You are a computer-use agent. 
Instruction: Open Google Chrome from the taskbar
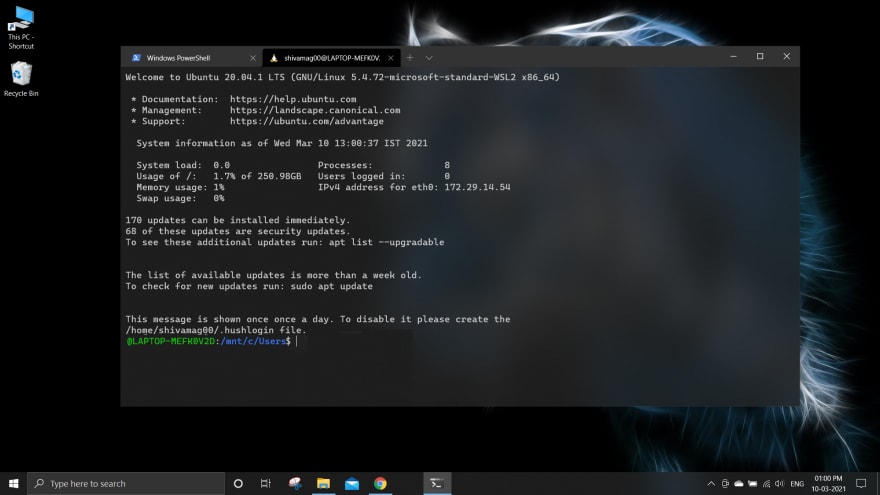pyautogui.click(x=381, y=483)
